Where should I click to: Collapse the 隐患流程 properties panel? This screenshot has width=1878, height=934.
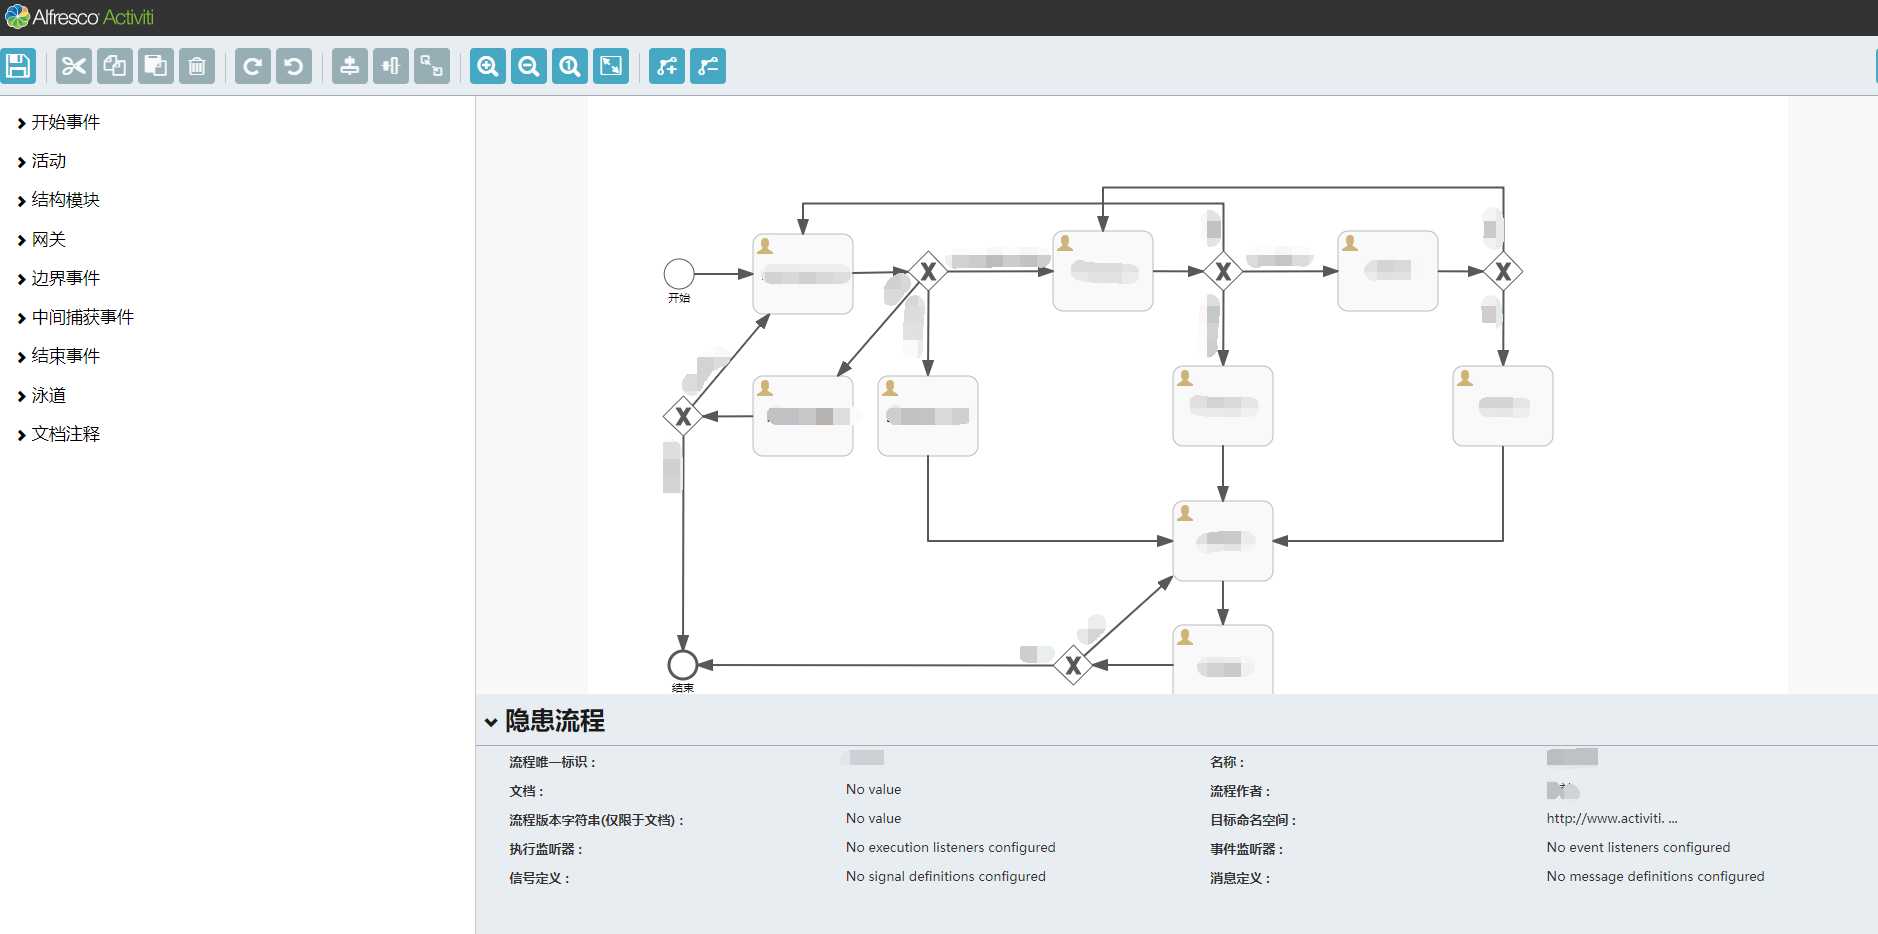pos(491,722)
